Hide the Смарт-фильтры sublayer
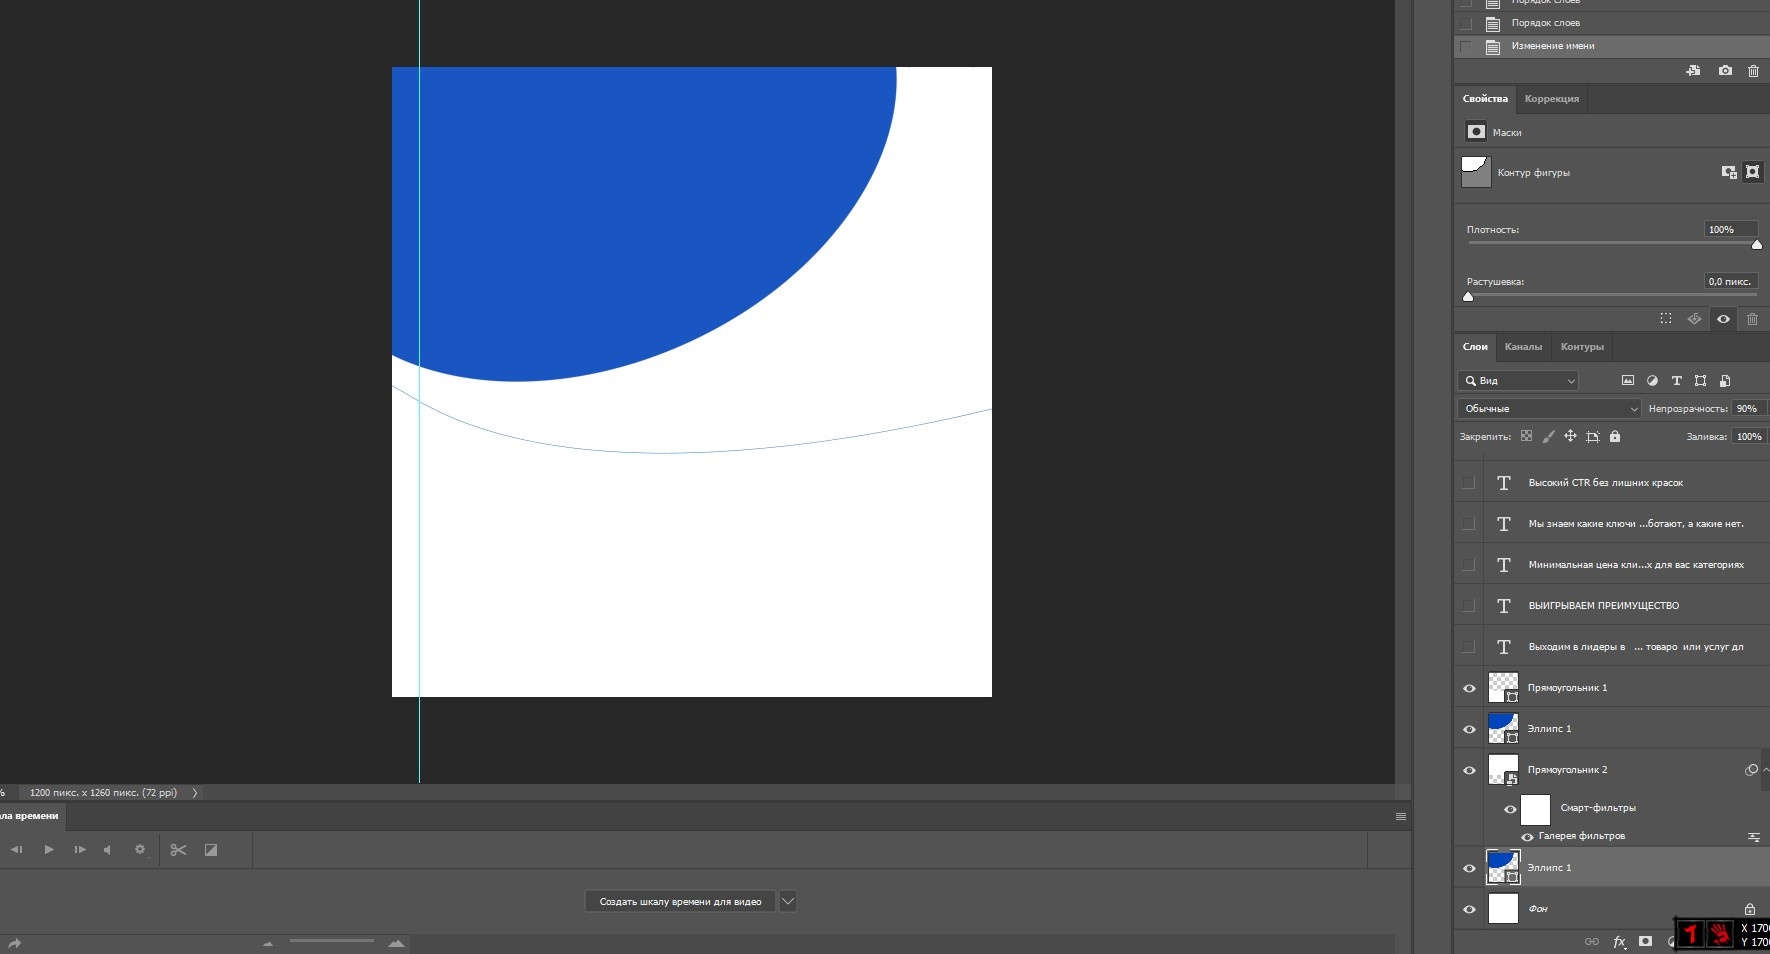 point(1510,809)
